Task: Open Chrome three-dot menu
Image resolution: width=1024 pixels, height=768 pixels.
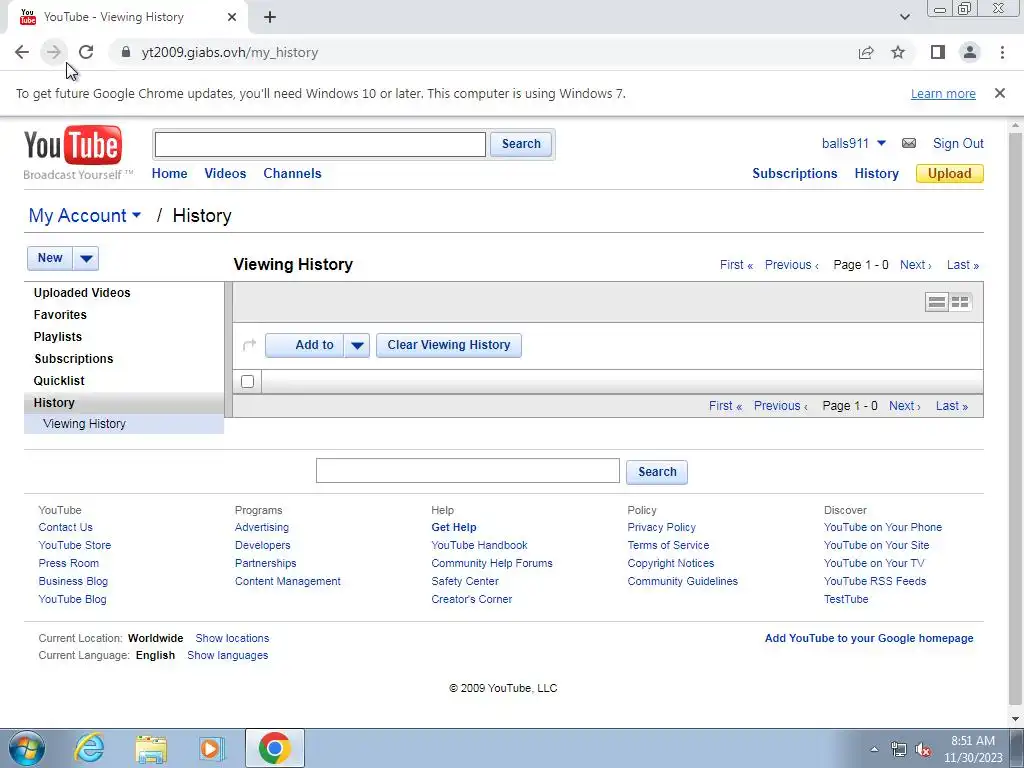Action: tap(1002, 52)
